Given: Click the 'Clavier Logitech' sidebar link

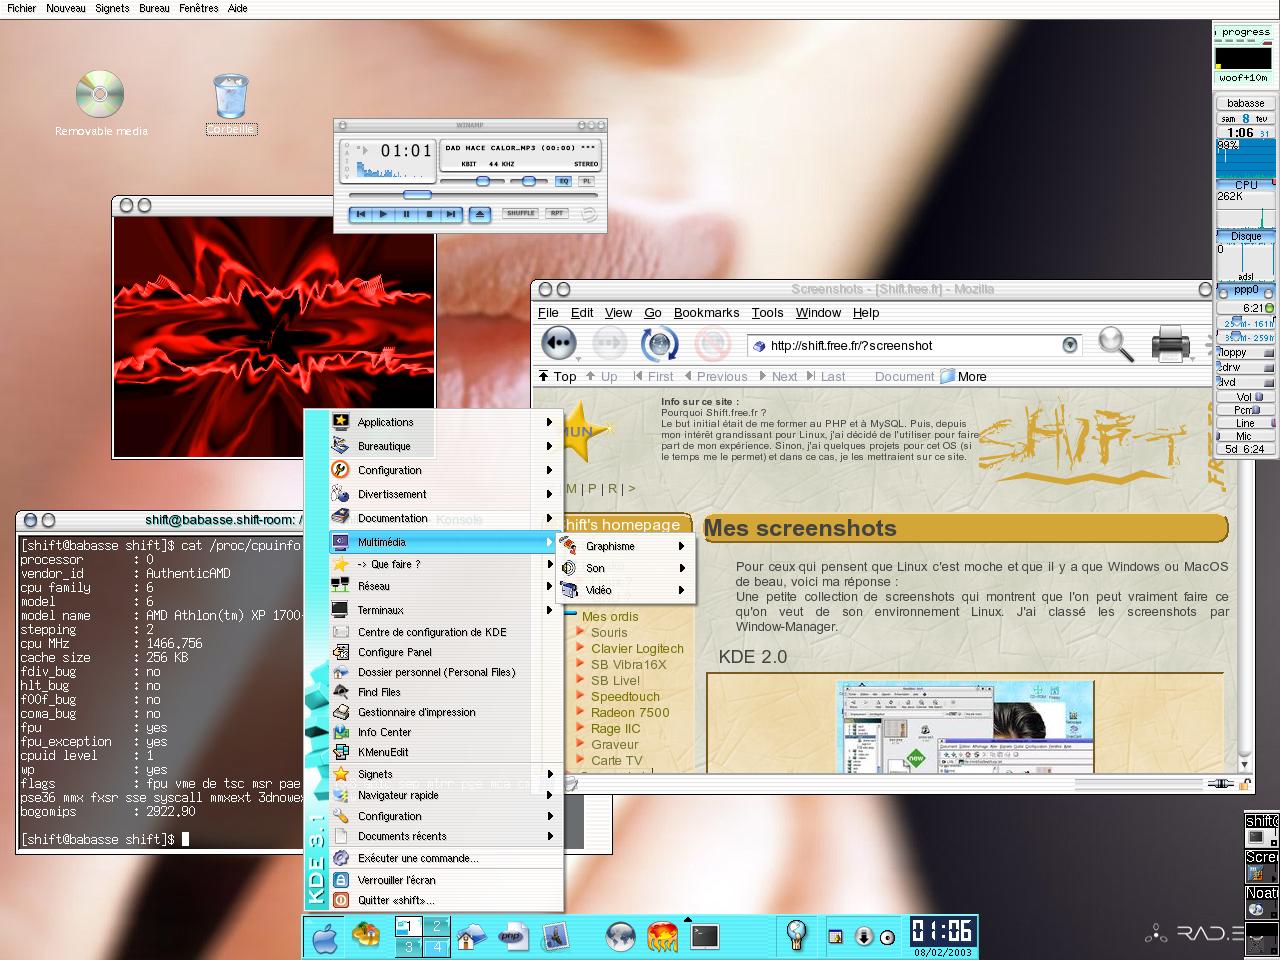Looking at the screenshot, I should [636, 648].
